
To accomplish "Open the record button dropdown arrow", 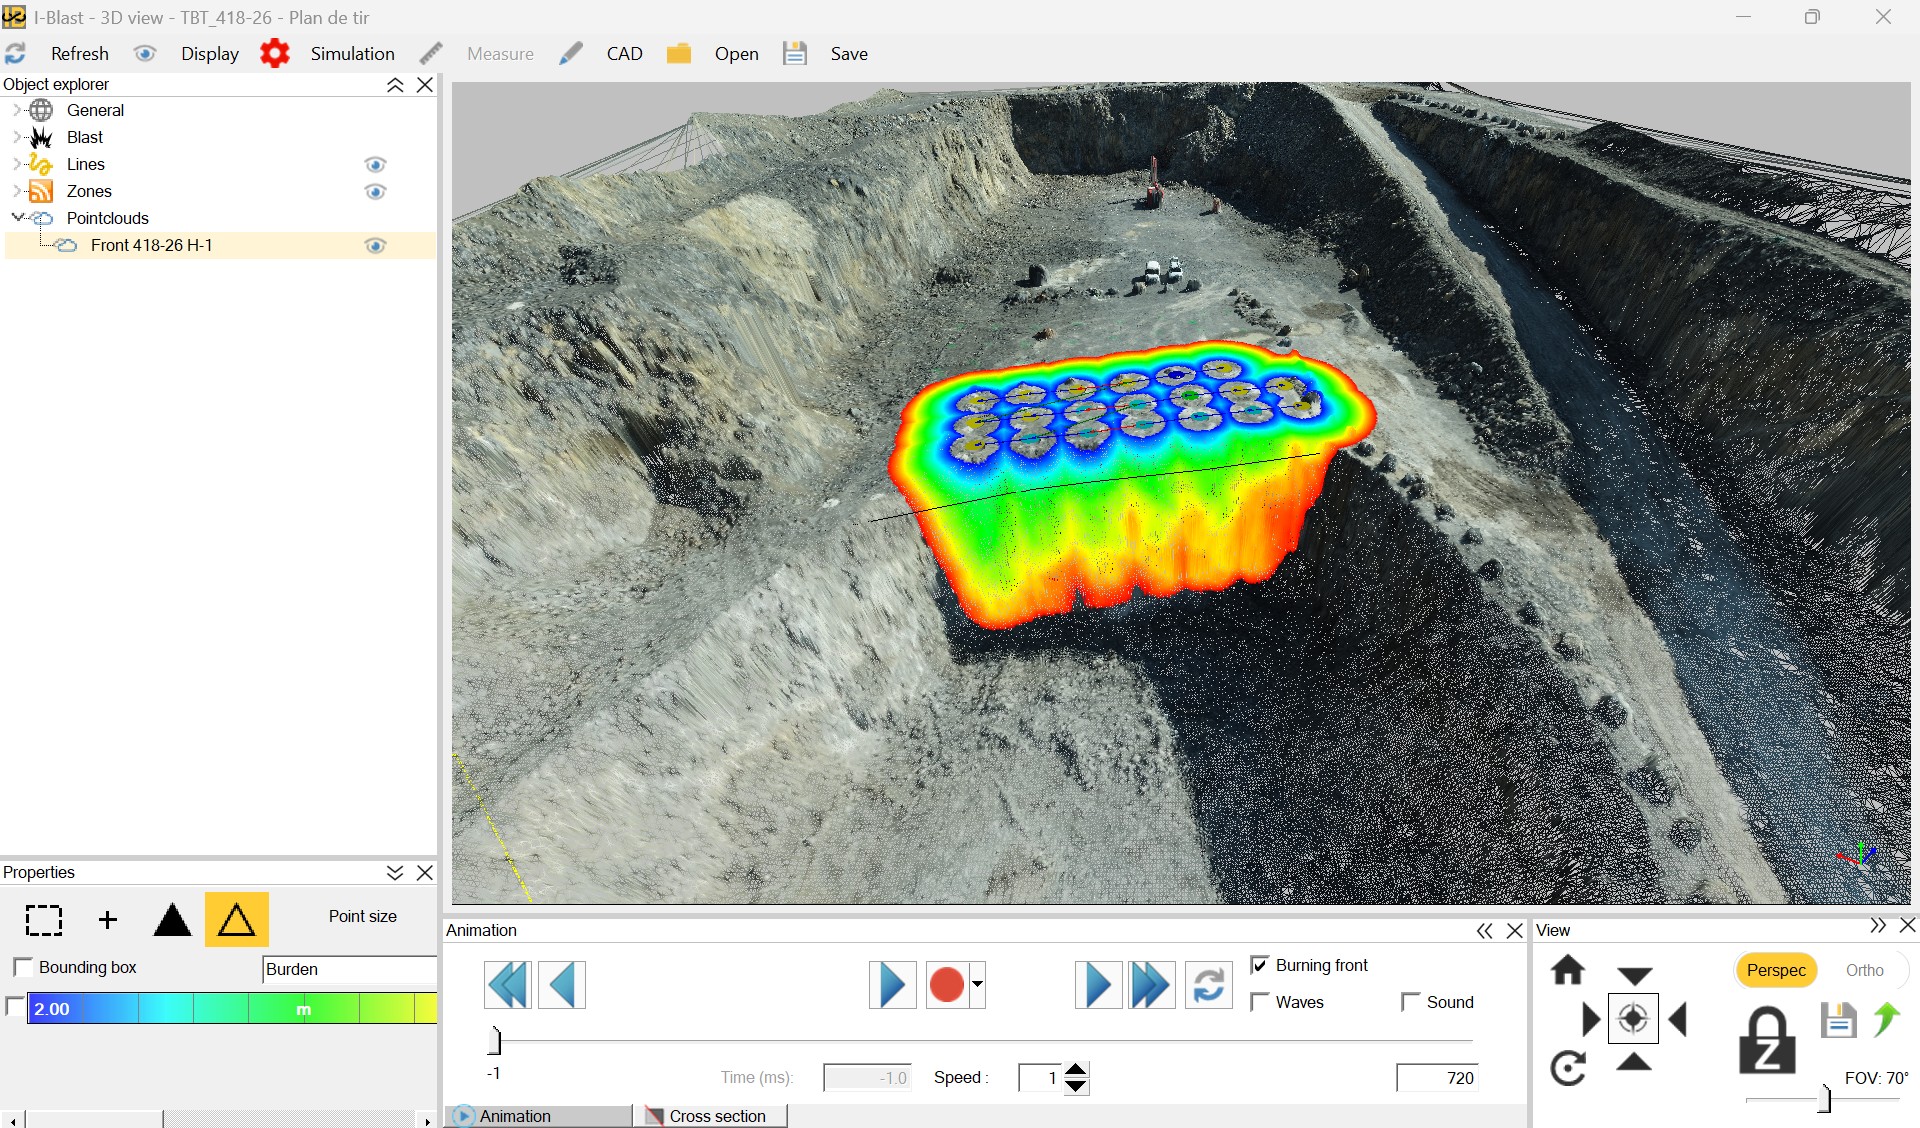I will point(978,985).
